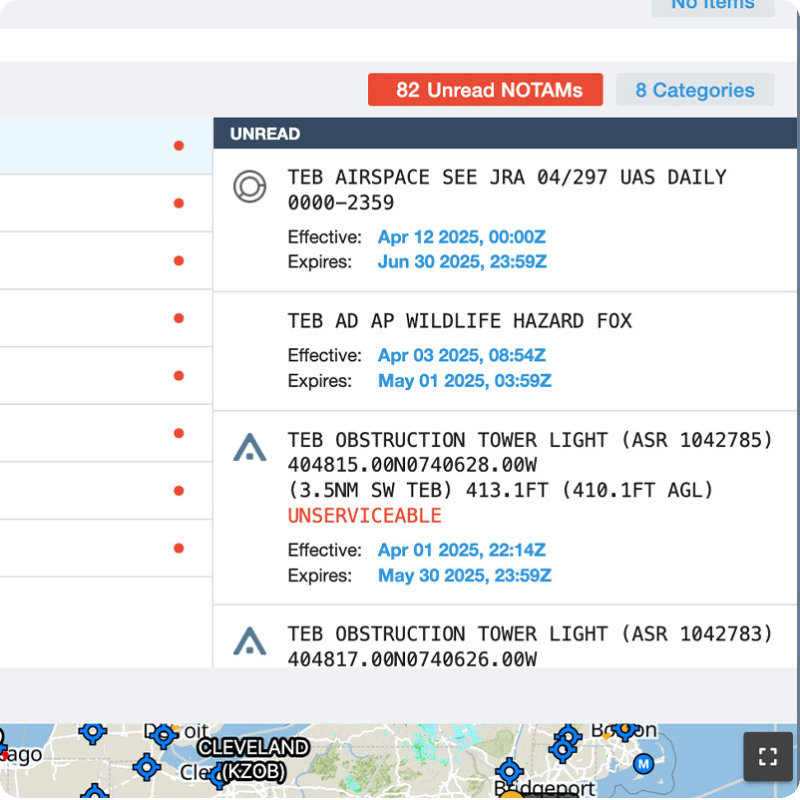The width and height of the screenshot is (800, 800).
Task: Click coordinates 404817.00N0740626.00W
Action: (x=412, y=659)
